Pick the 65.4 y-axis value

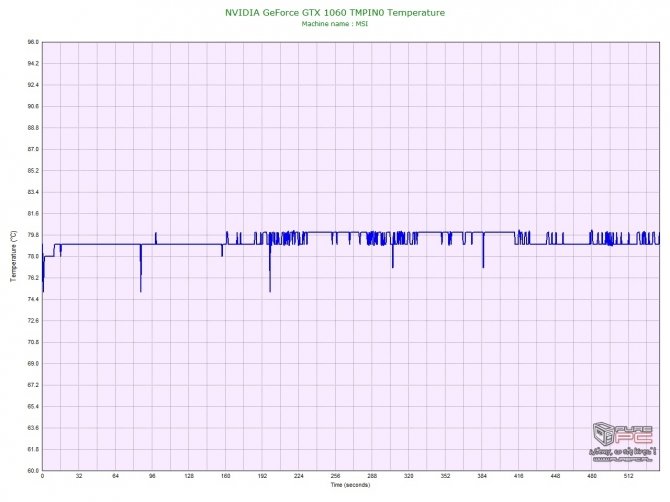click(33, 406)
